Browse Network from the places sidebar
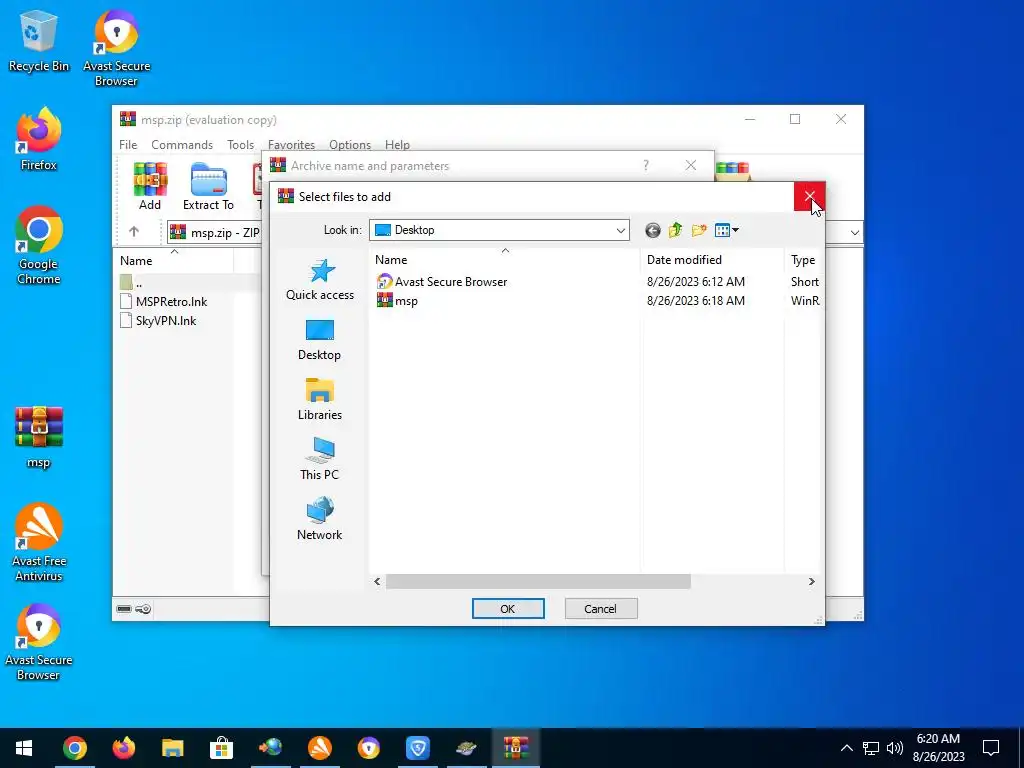 coord(320,519)
